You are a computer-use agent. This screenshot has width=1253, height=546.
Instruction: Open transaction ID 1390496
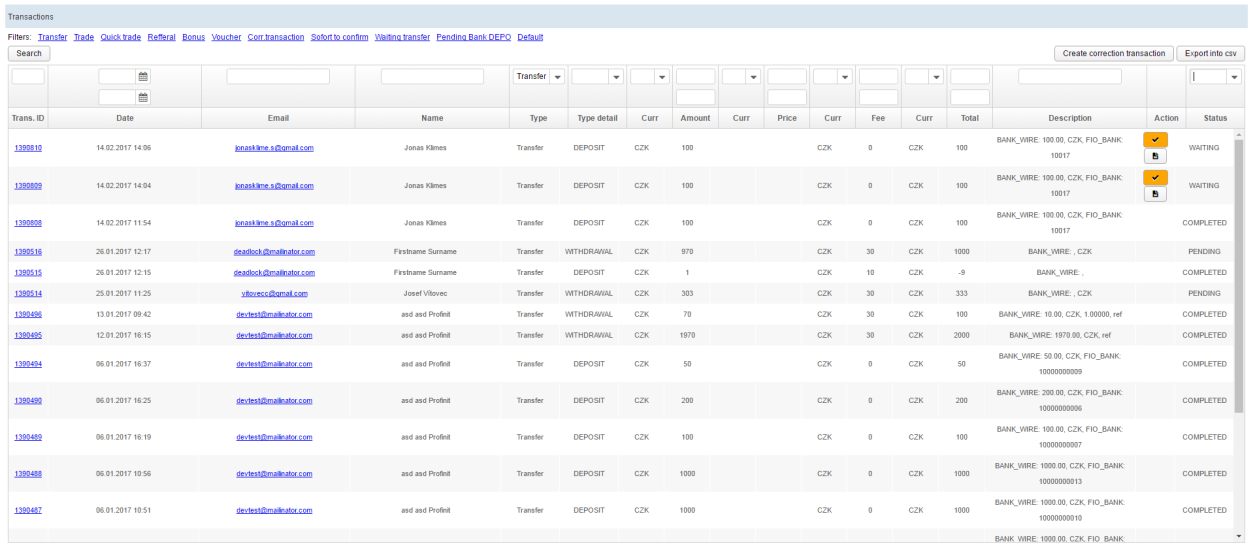[28, 314]
